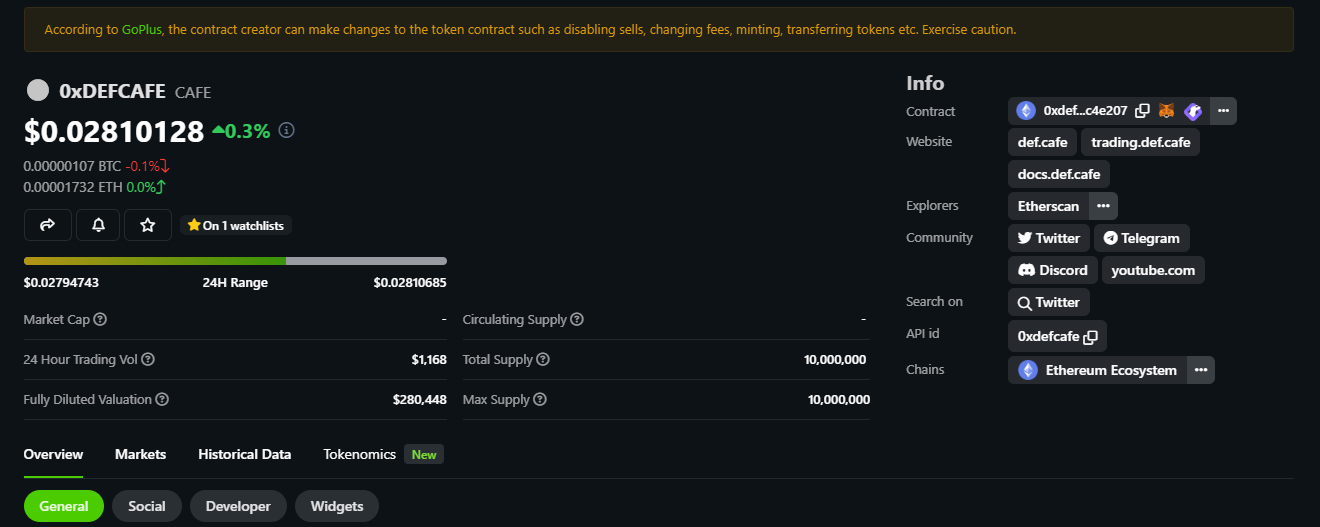Copy the contract address icon
This screenshot has width=1320, height=527.
[1142, 111]
